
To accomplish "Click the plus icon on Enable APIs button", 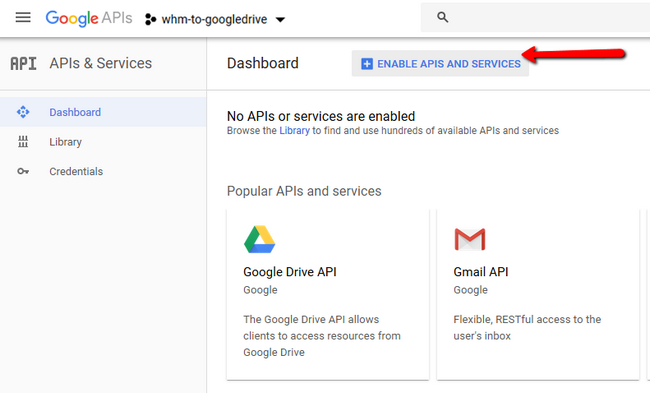I will pos(367,64).
